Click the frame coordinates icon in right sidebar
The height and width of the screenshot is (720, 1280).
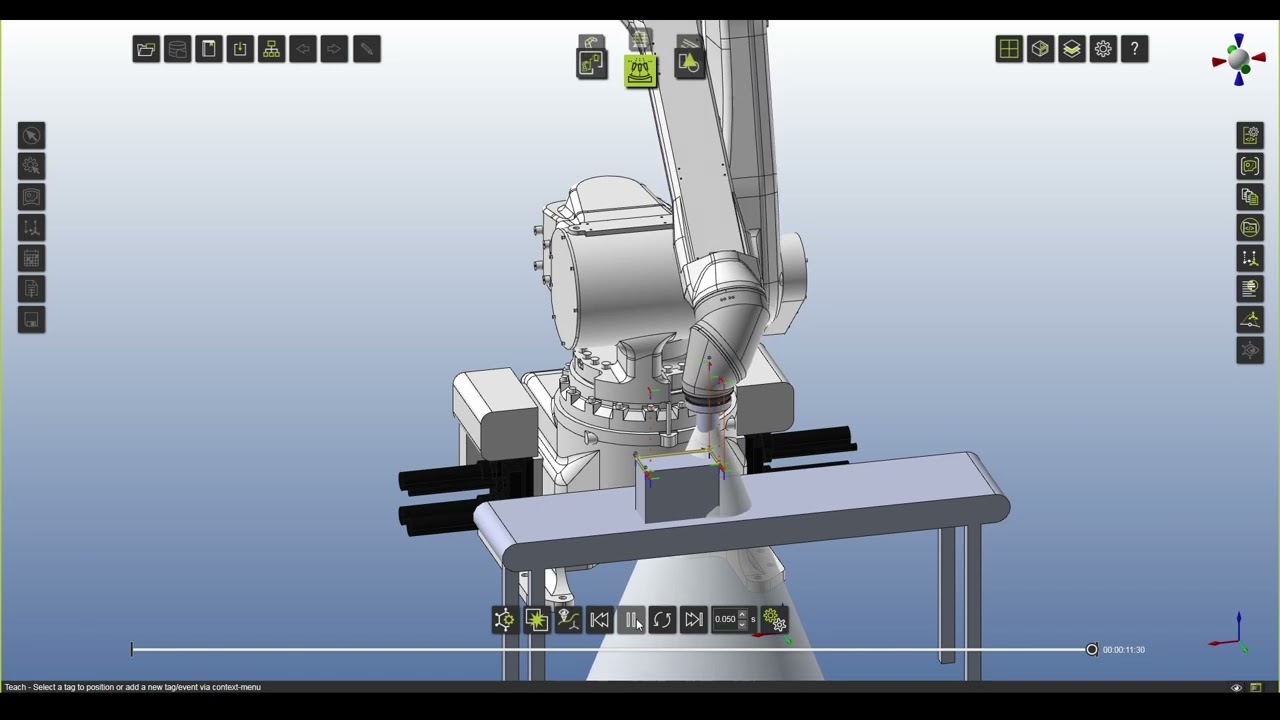pyautogui.click(x=1250, y=259)
